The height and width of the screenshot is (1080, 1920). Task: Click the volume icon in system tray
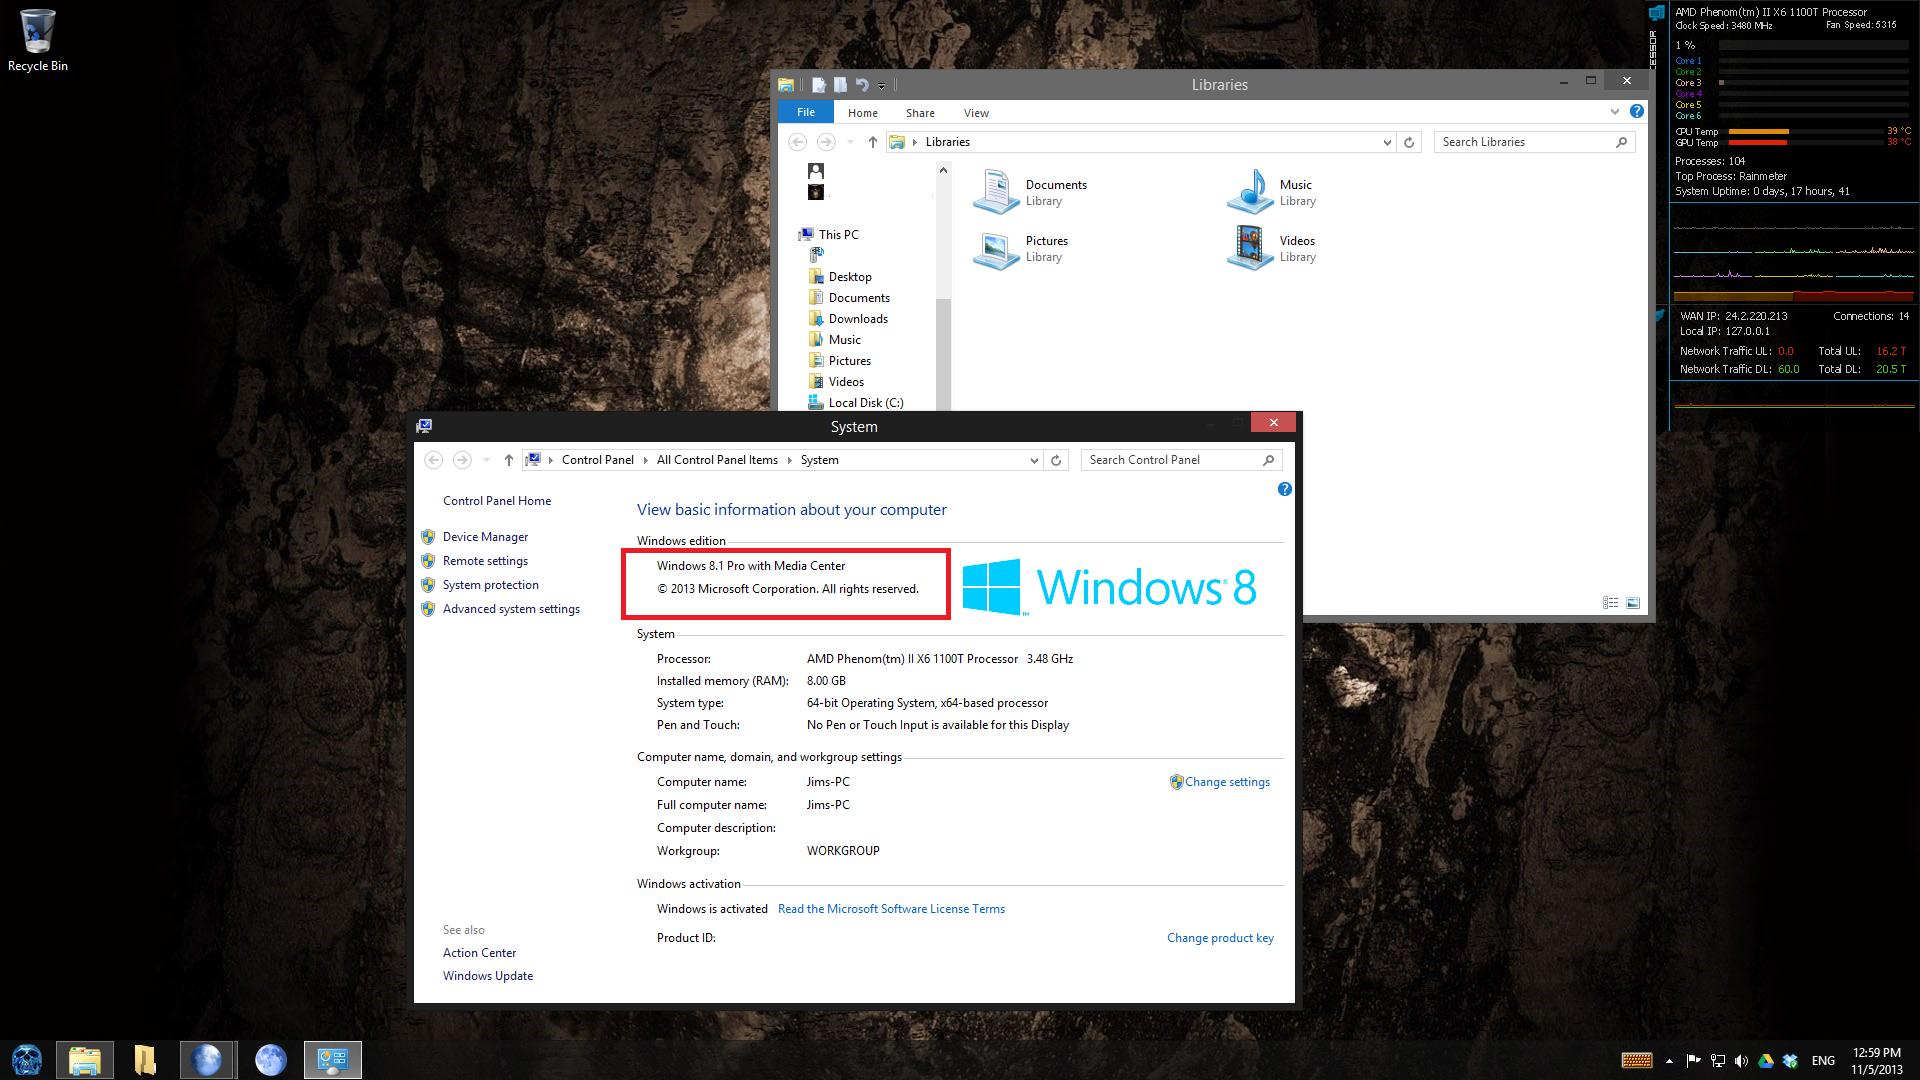1741,1061
